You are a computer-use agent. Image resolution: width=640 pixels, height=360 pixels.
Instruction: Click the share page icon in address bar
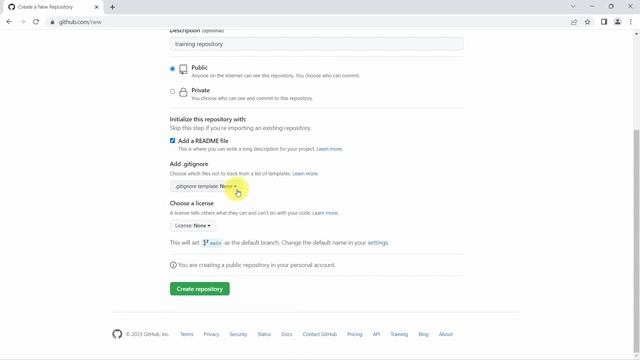[x=574, y=22]
